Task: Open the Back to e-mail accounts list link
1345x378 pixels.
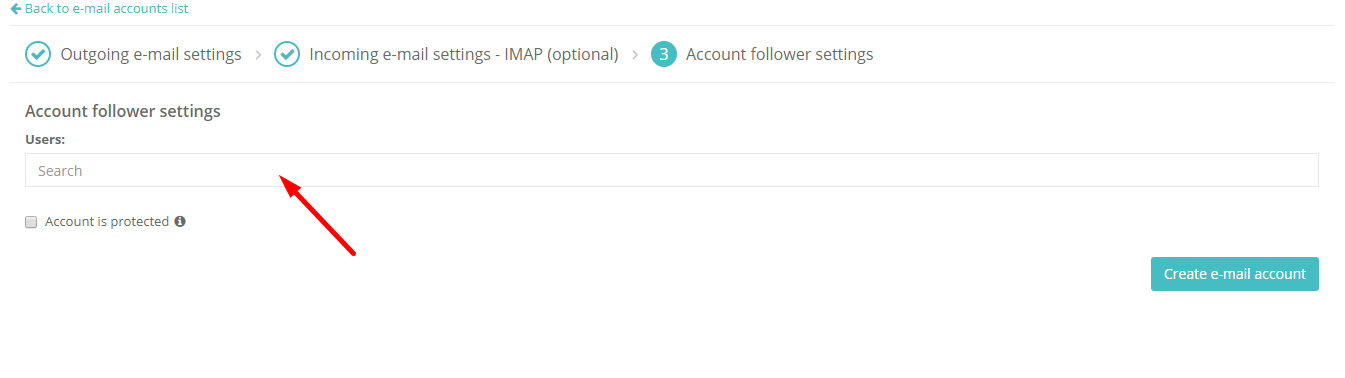Action: coord(106,8)
